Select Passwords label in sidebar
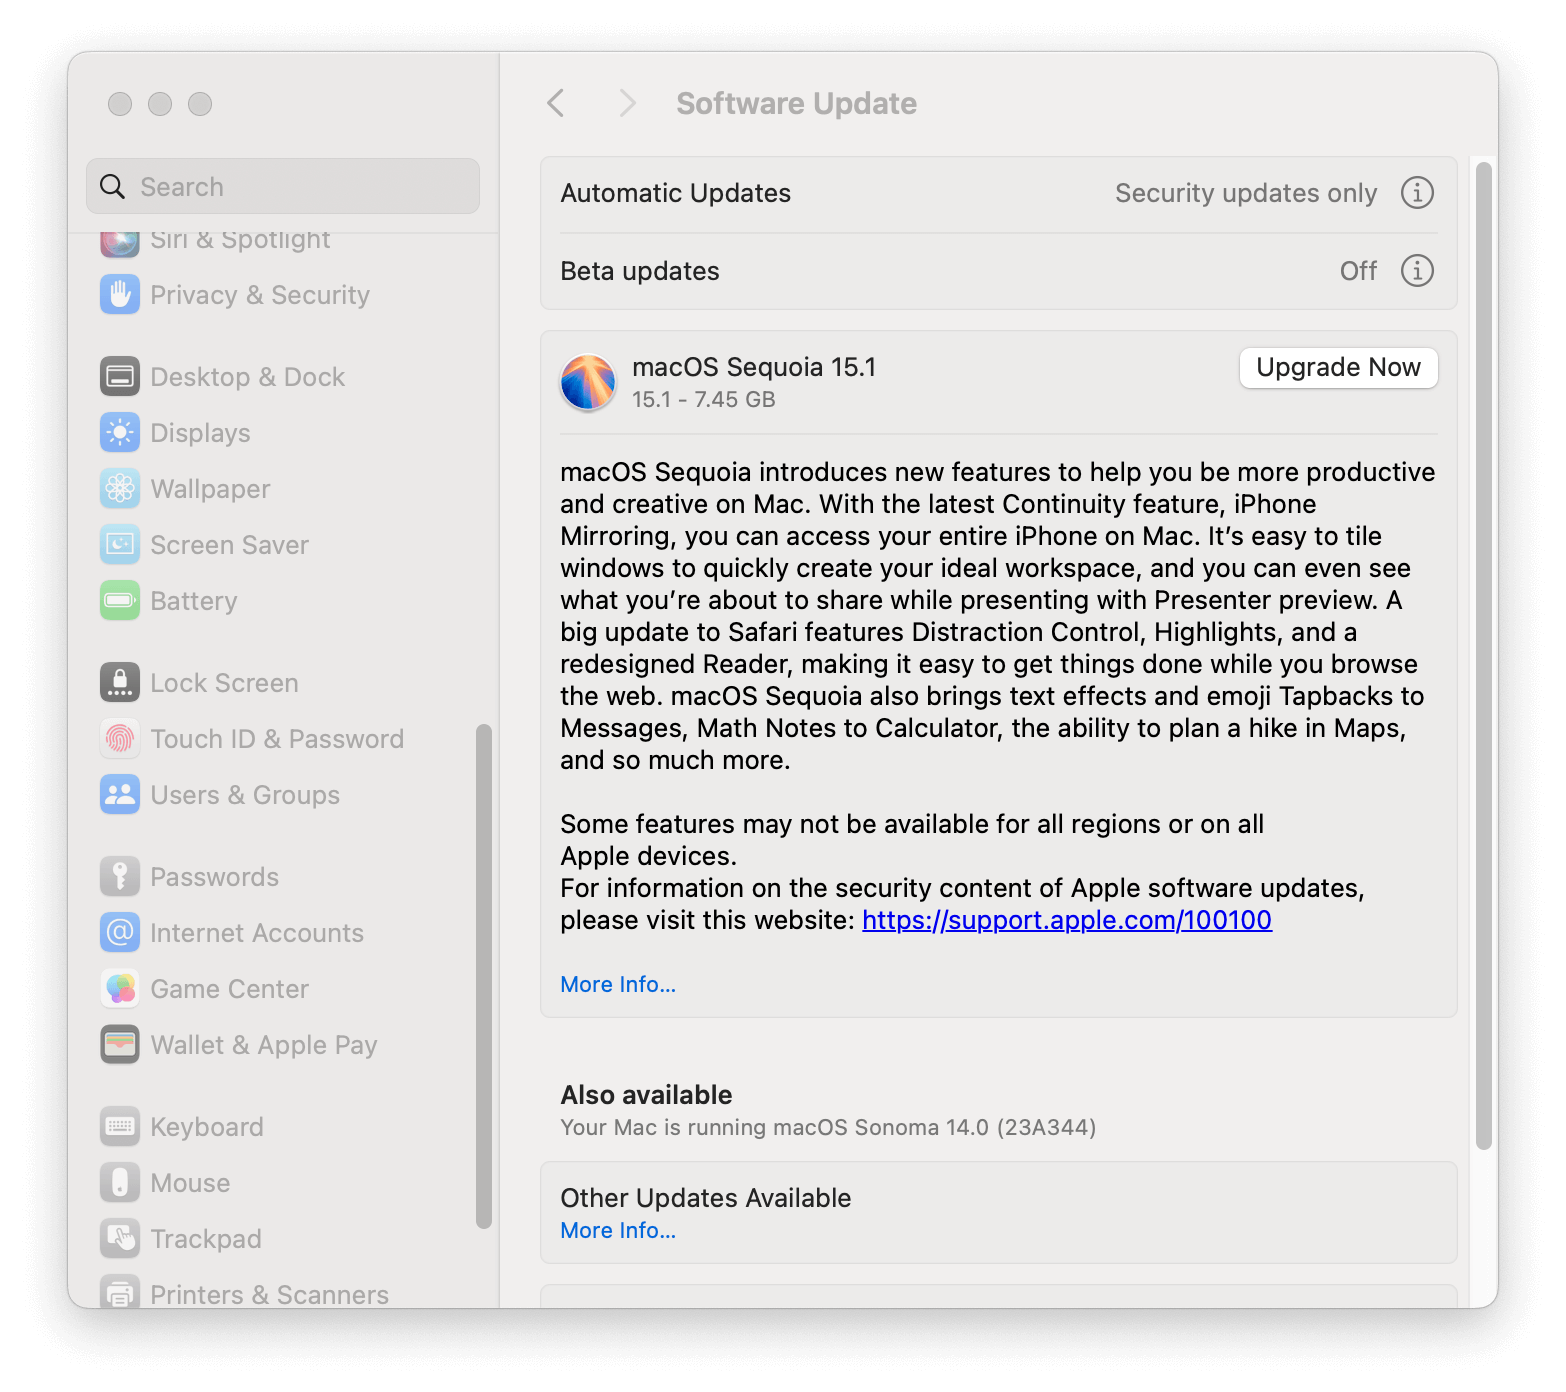Screen dimensions: 1566x1392 (x=214, y=877)
